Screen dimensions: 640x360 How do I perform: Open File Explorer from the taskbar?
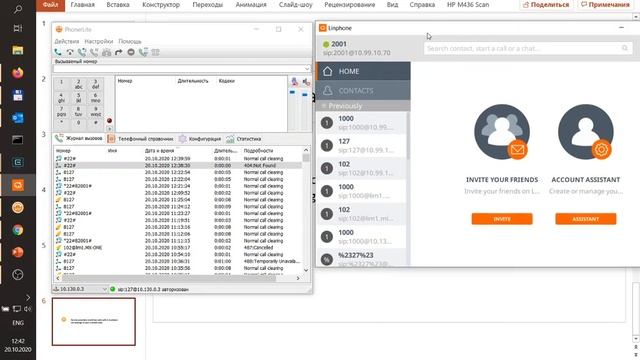click(x=18, y=50)
